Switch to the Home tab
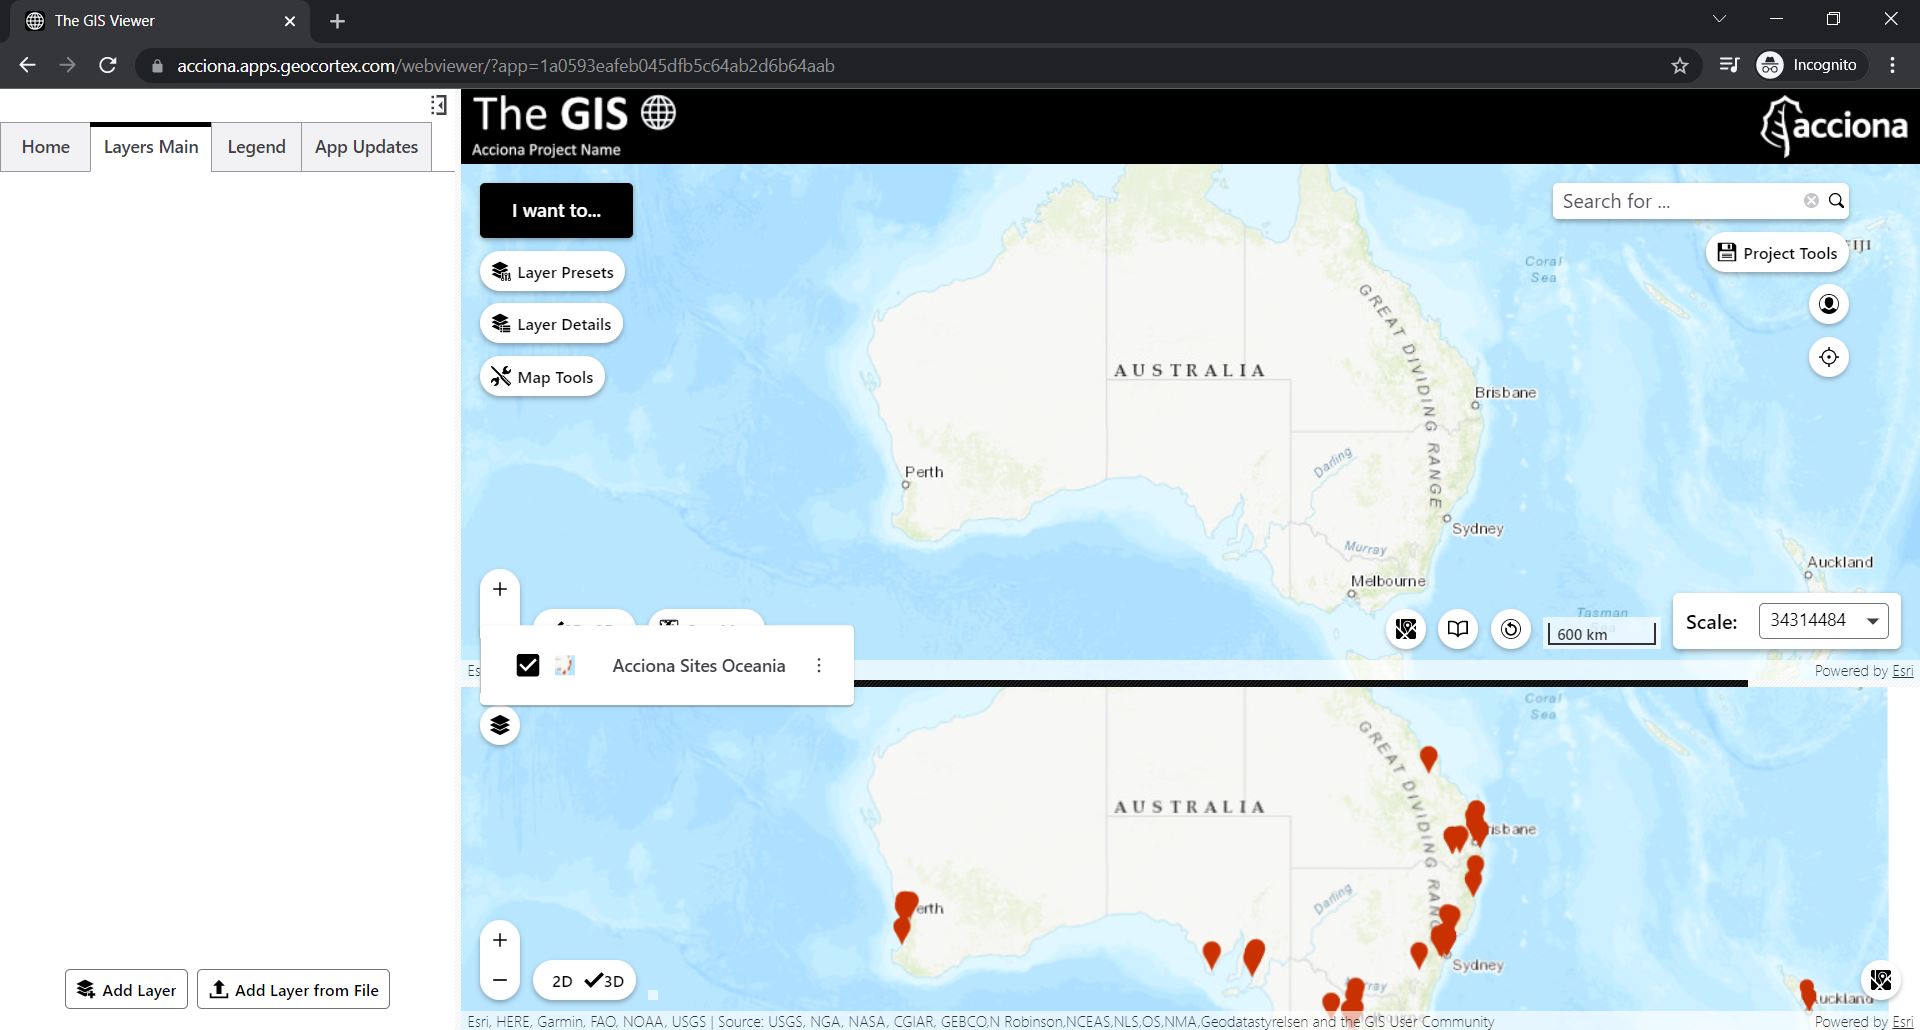 46,147
